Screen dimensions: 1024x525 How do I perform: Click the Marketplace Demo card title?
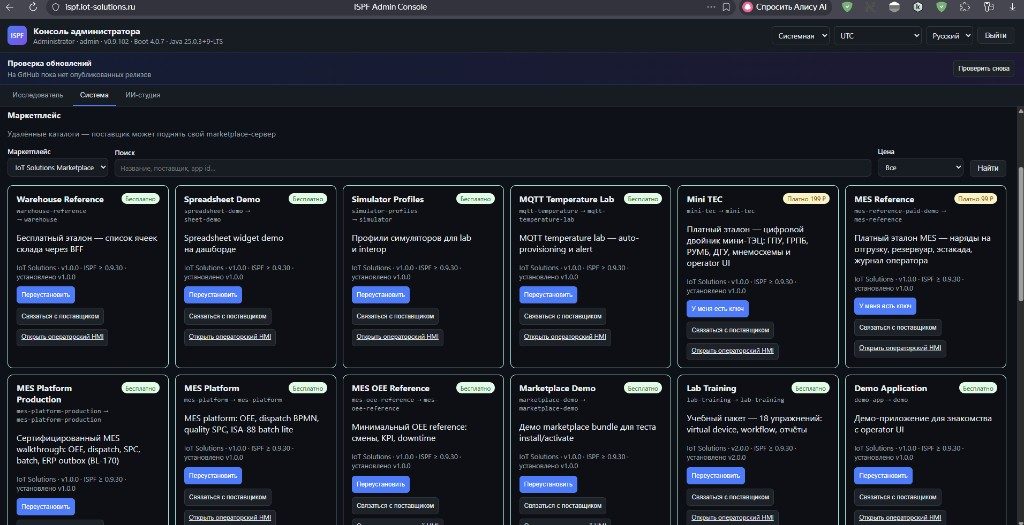click(558, 388)
